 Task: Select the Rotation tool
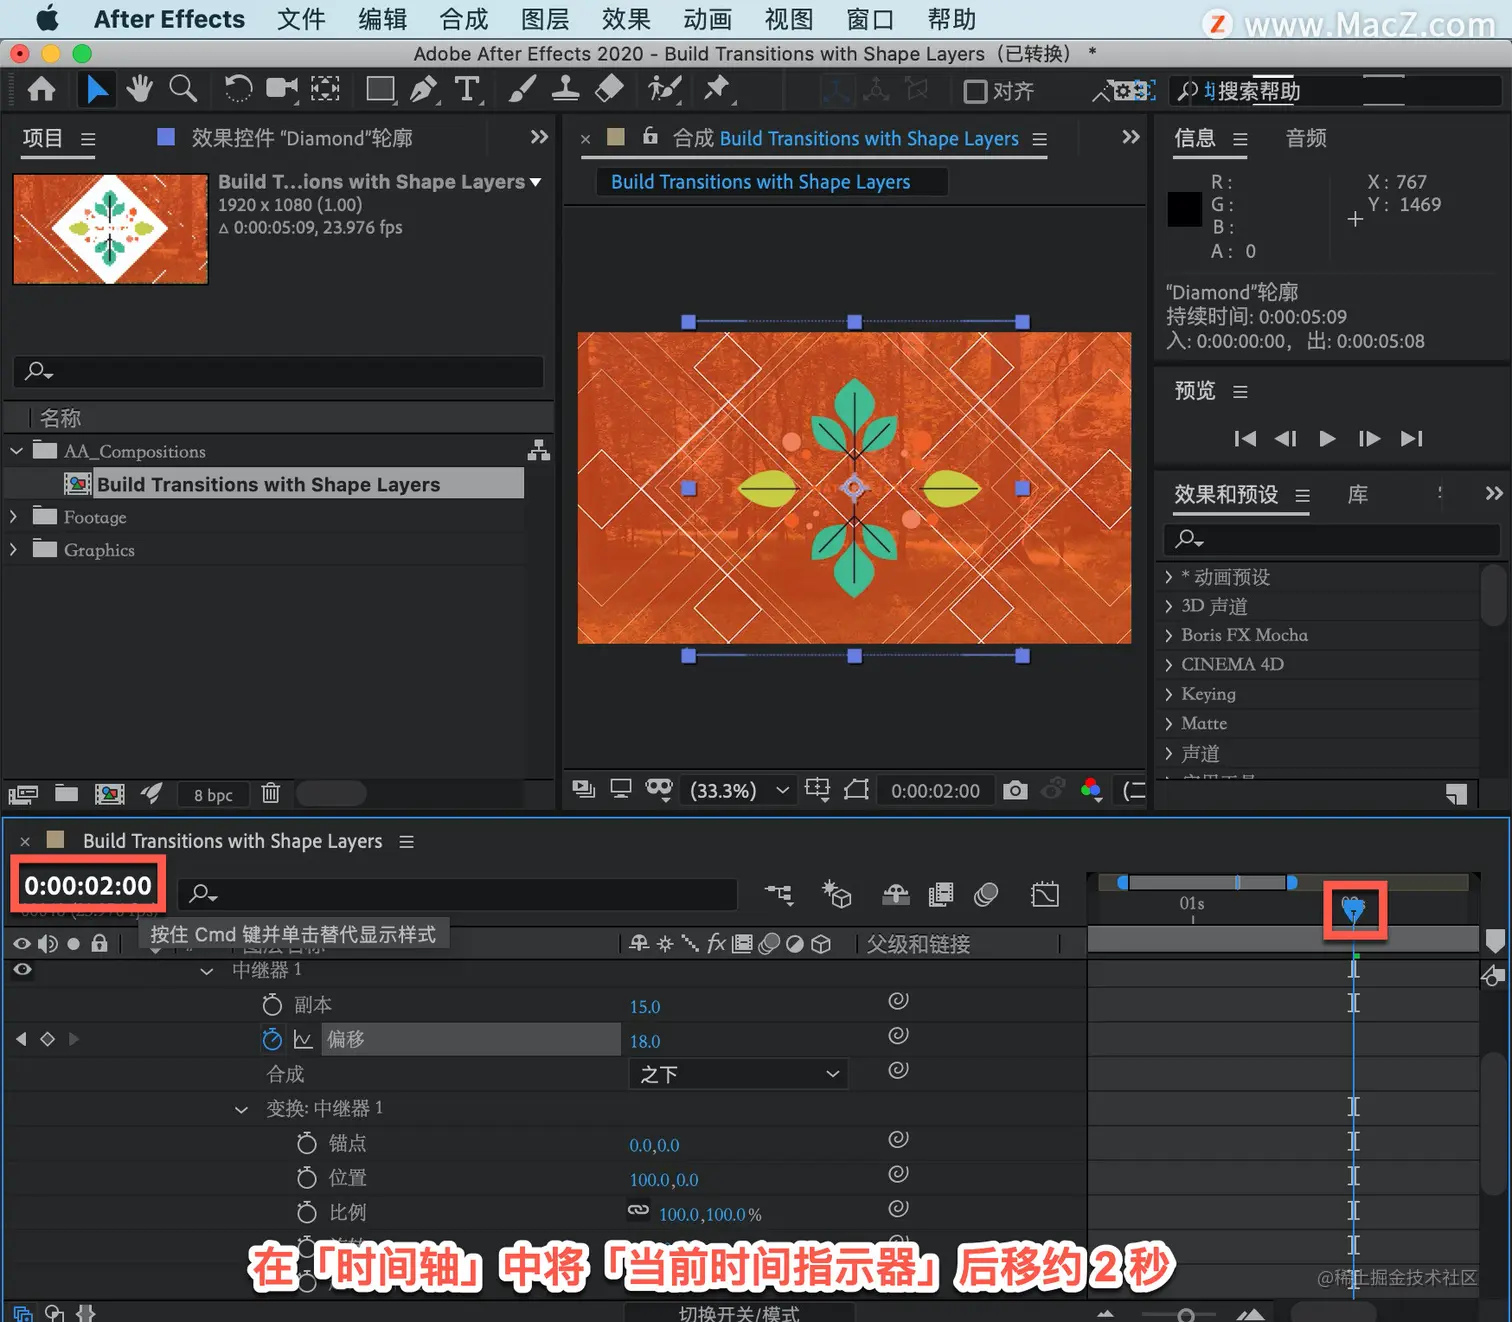(238, 89)
